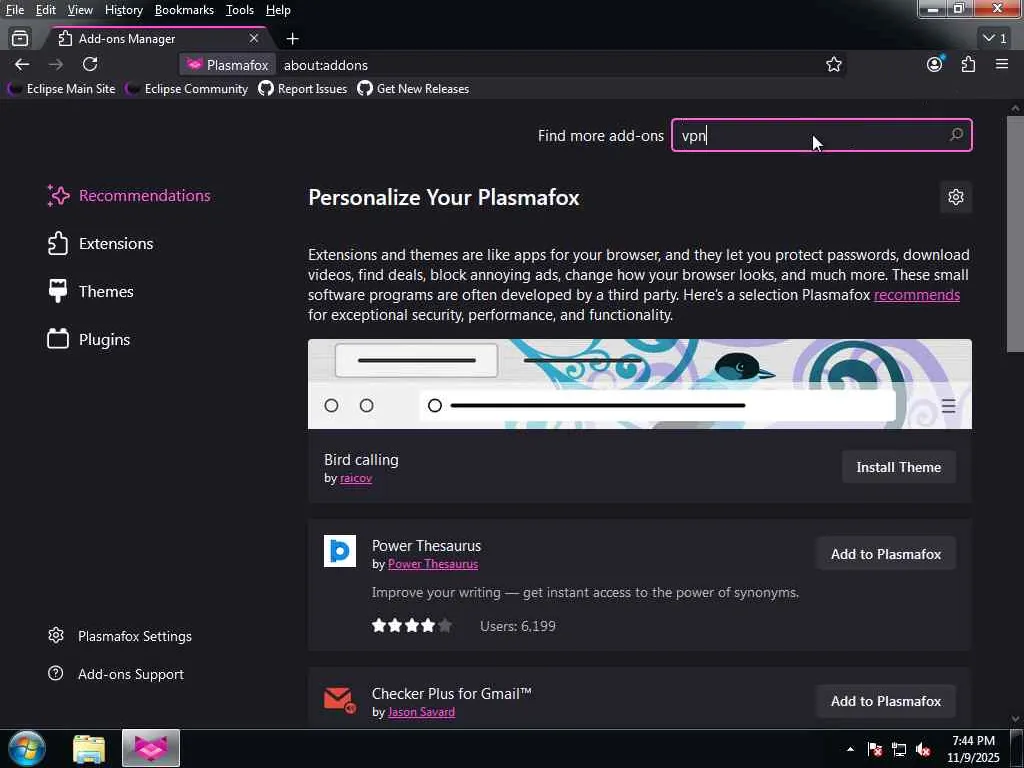
Task: Bookmark this page with the star icon
Action: coord(833,64)
